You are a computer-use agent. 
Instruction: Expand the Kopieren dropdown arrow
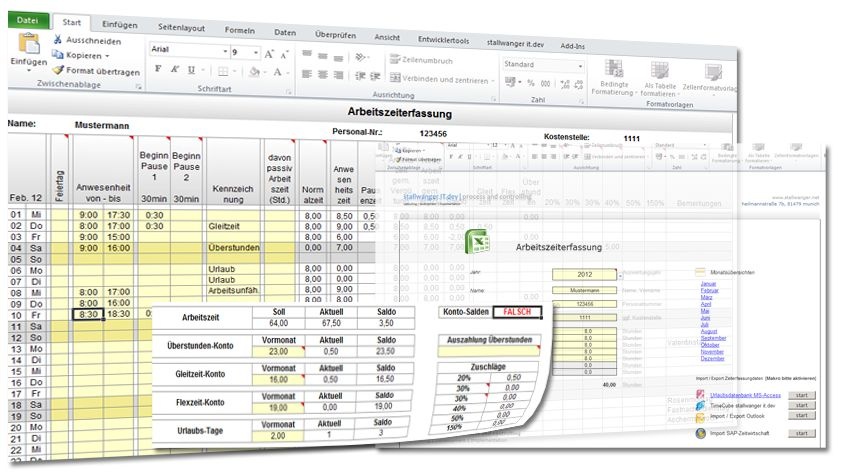click(x=107, y=56)
